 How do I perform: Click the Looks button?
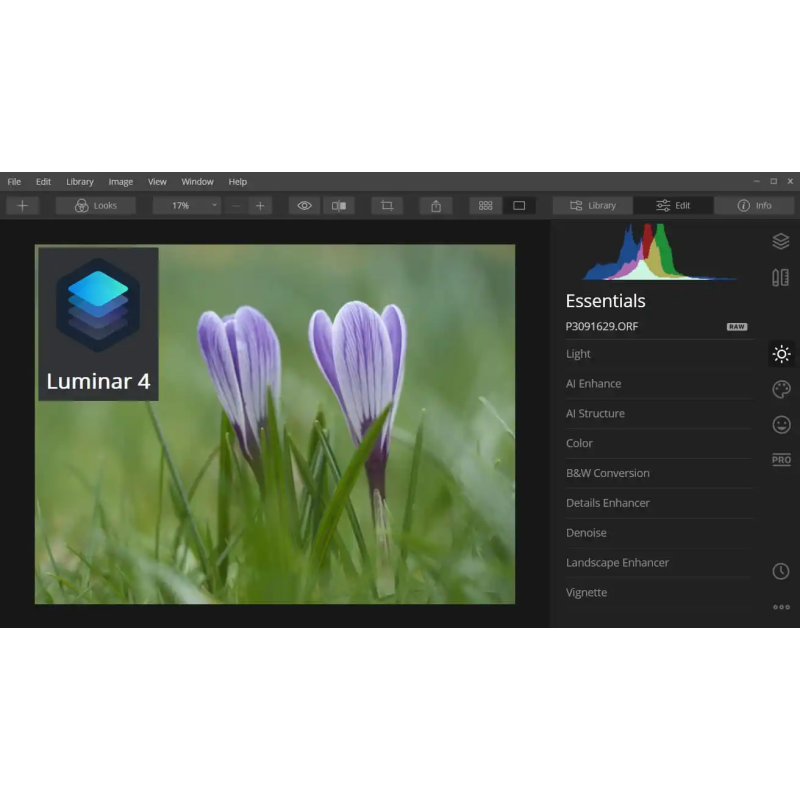(96, 205)
